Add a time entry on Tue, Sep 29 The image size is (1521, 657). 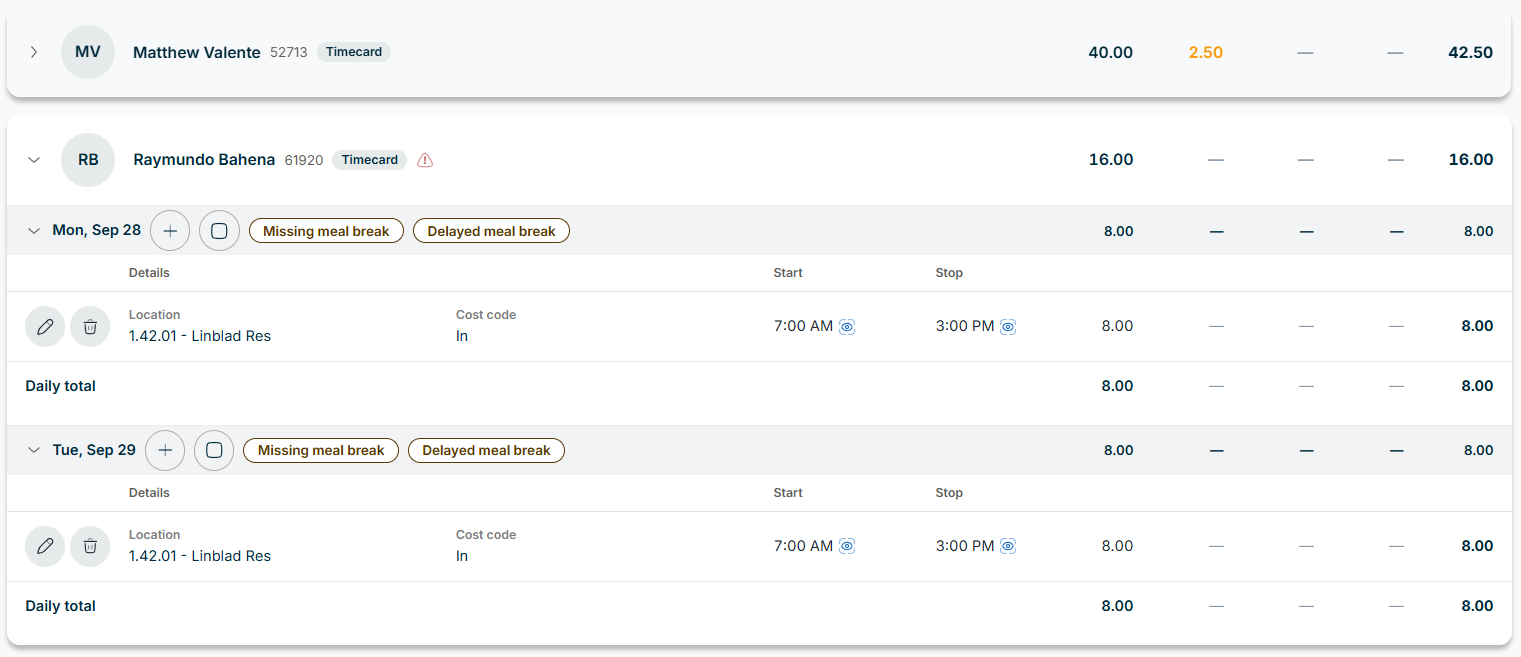pos(165,451)
